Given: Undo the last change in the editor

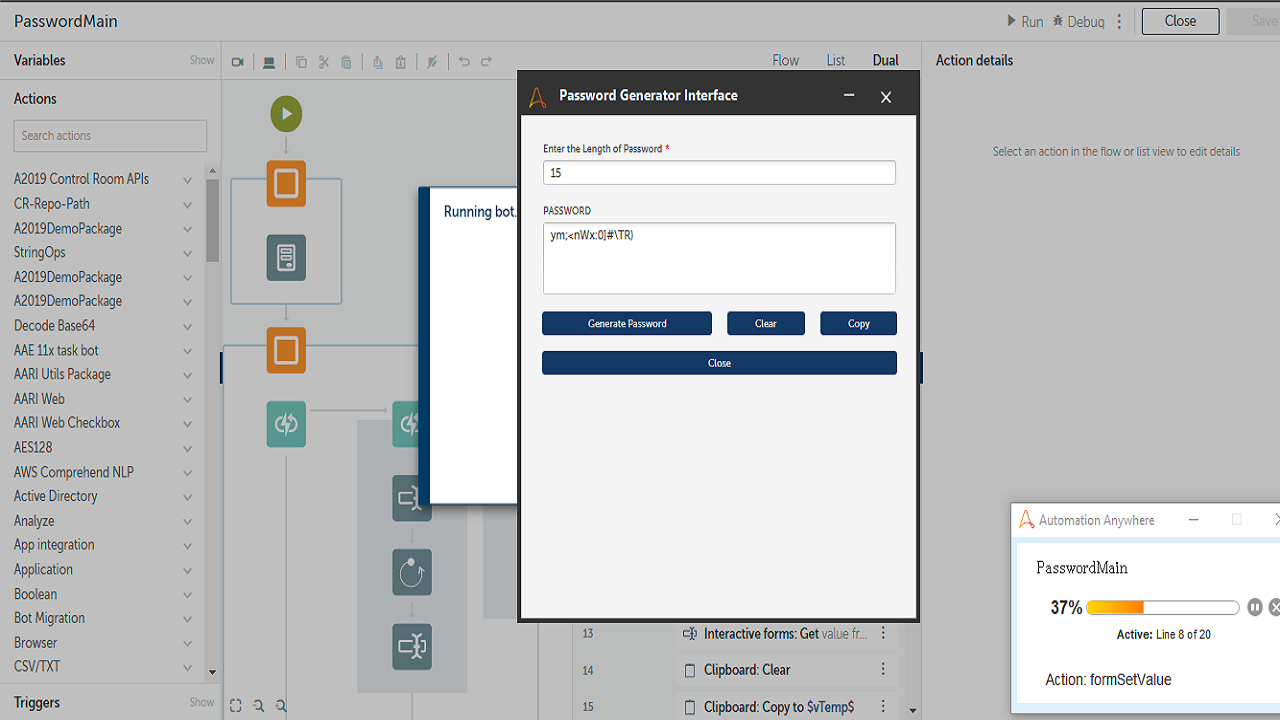Looking at the screenshot, I should pos(464,61).
